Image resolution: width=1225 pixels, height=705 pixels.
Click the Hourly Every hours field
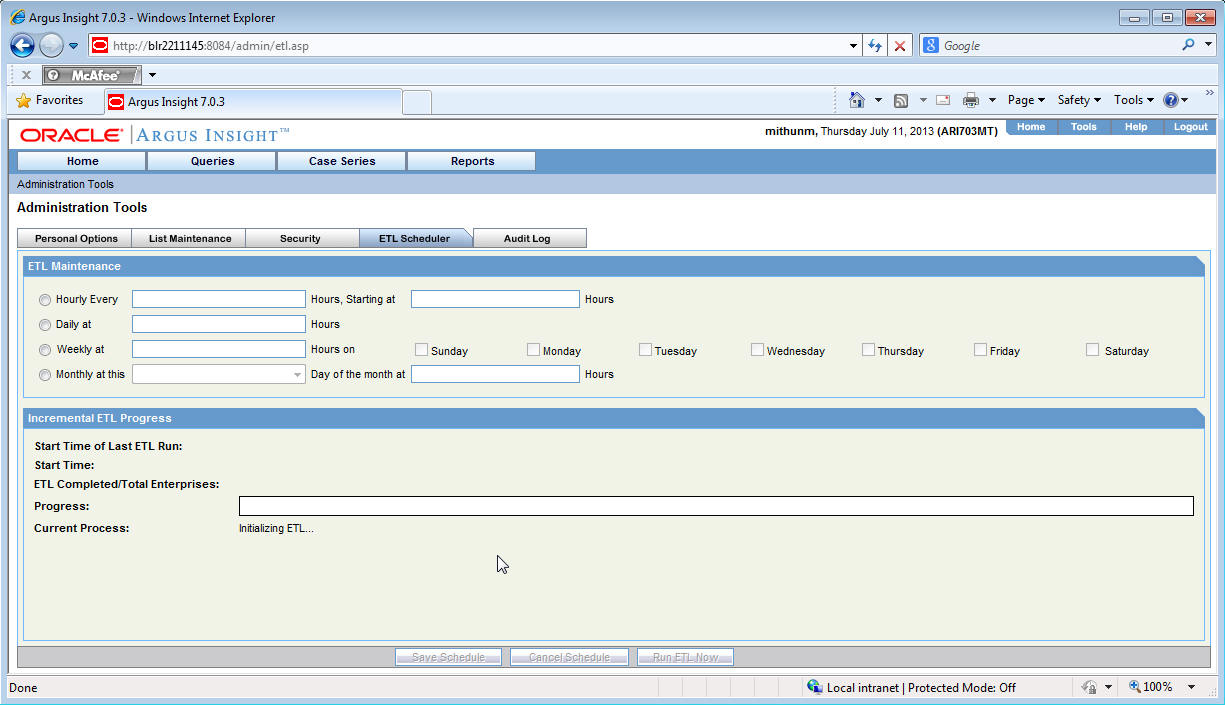coord(218,299)
